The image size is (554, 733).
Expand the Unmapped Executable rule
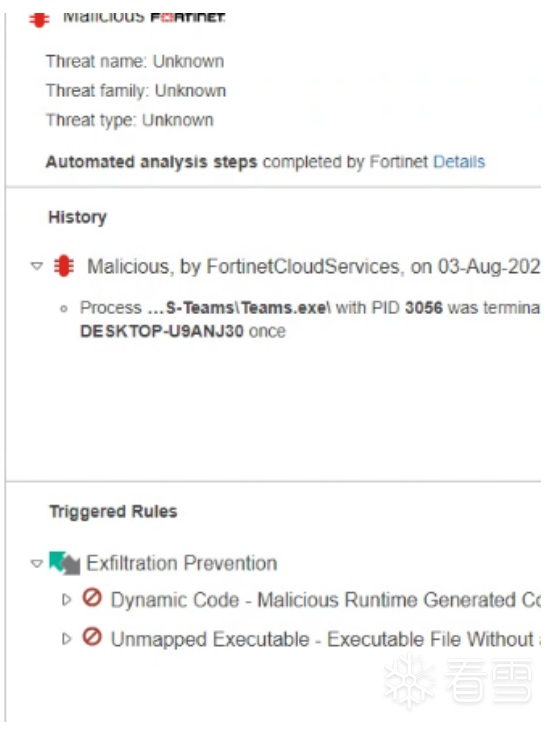[67, 639]
